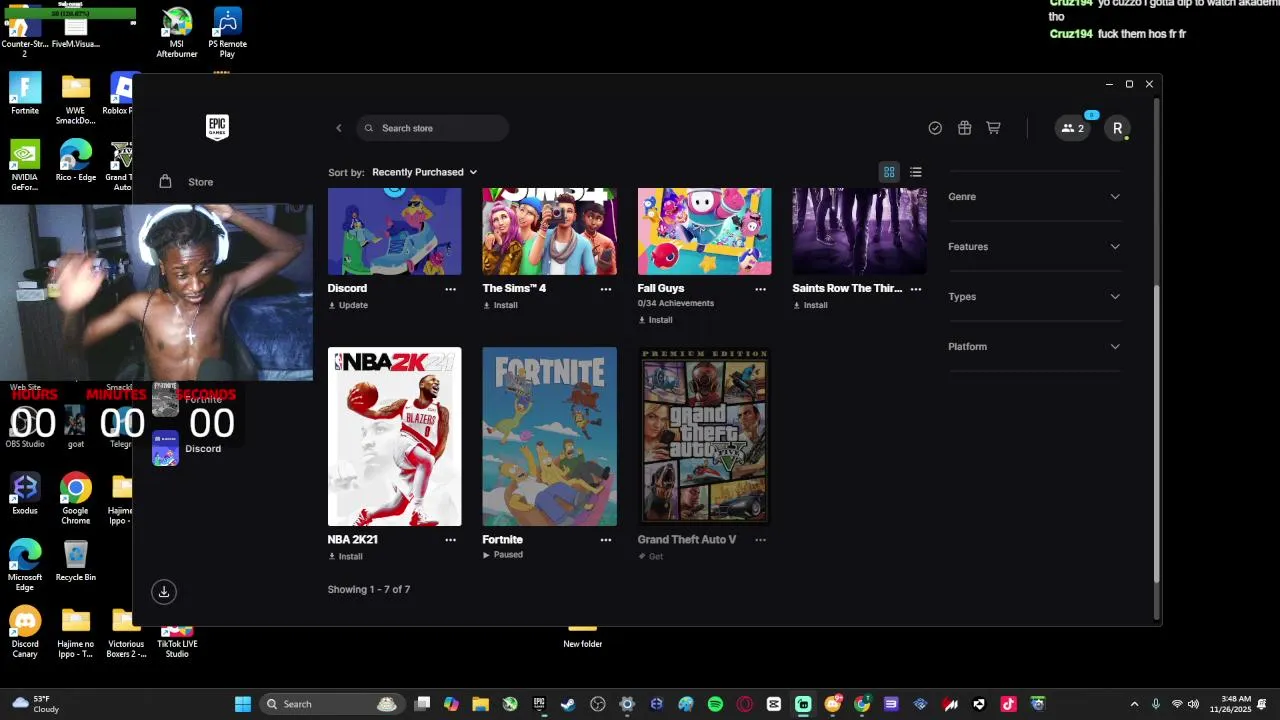The width and height of the screenshot is (1280, 720).
Task: Select the NBA 2K21 cover thumbnail
Action: (x=394, y=436)
